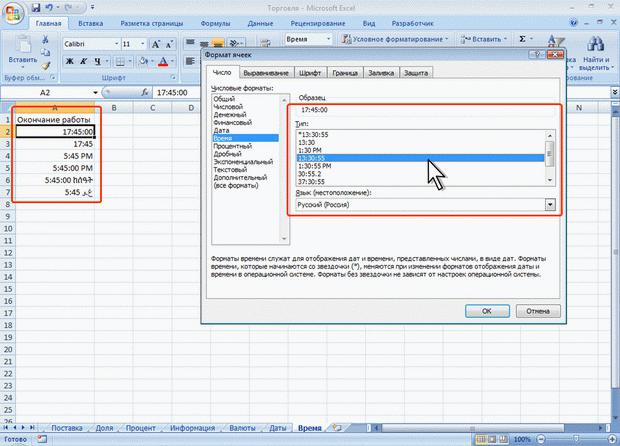Screen dimensions: 620x446
Task: Click zoom out minus button
Action: [541, 439]
